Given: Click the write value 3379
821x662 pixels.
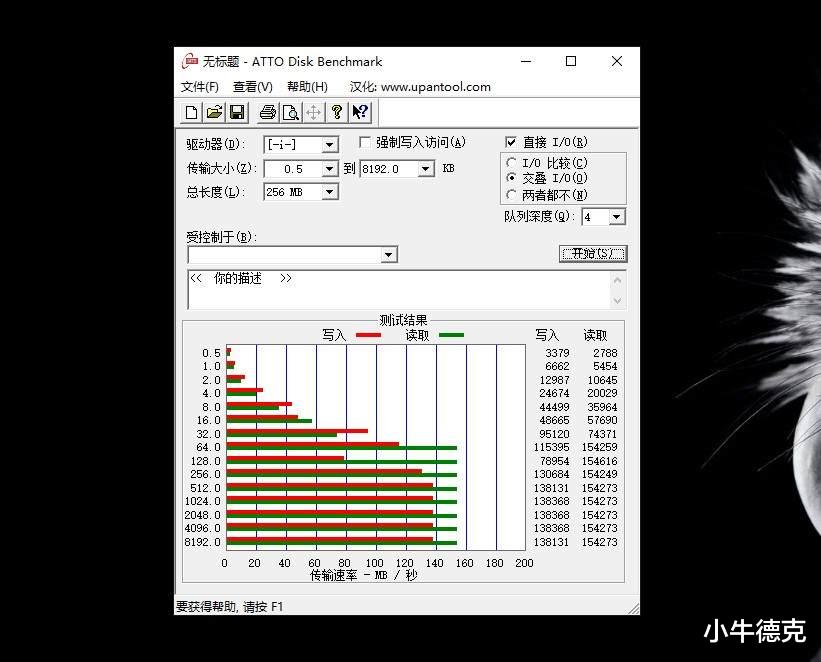Looking at the screenshot, I should coord(557,353).
